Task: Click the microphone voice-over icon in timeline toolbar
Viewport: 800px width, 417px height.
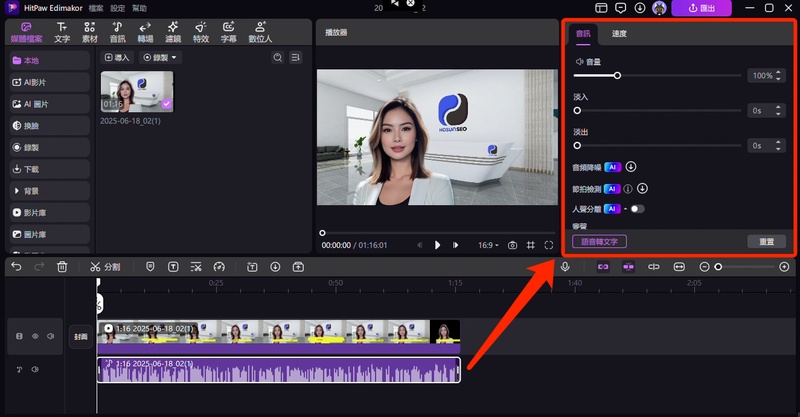Action: pos(565,267)
